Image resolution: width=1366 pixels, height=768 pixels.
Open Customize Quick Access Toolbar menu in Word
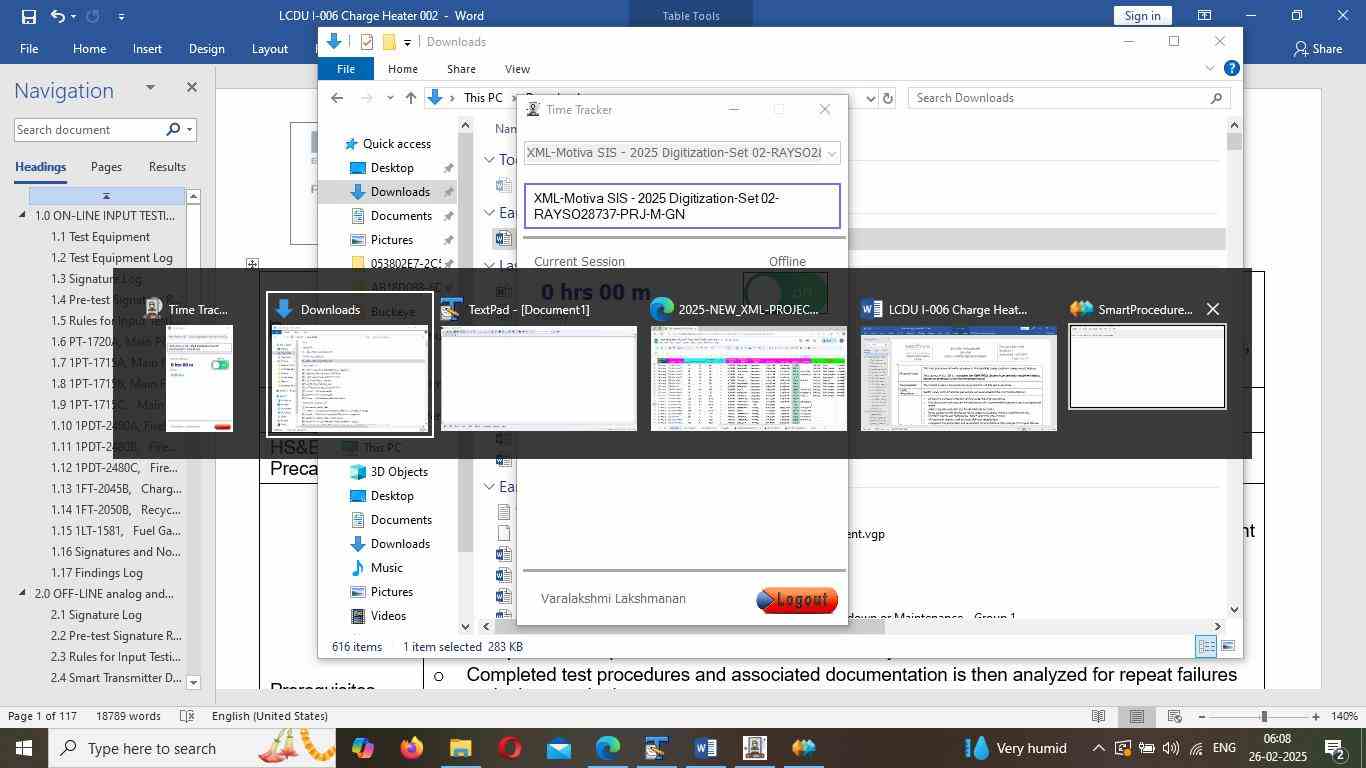click(x=121, y=16)
